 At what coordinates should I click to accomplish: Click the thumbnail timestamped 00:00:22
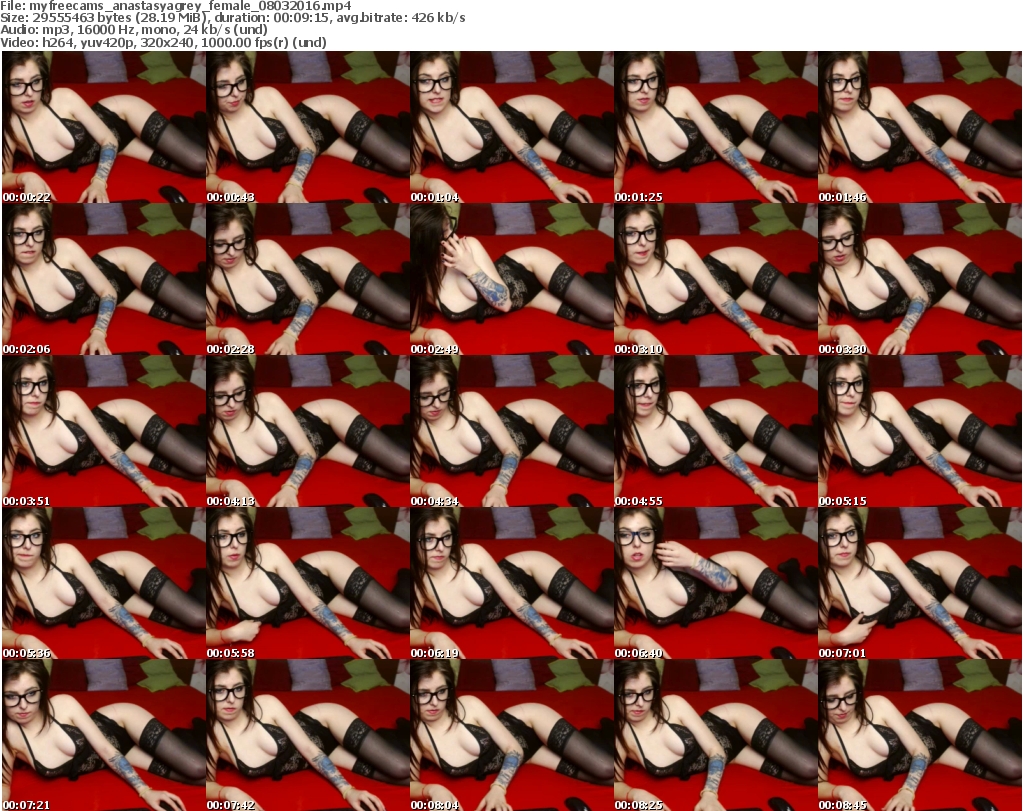(x=103, y=127)
